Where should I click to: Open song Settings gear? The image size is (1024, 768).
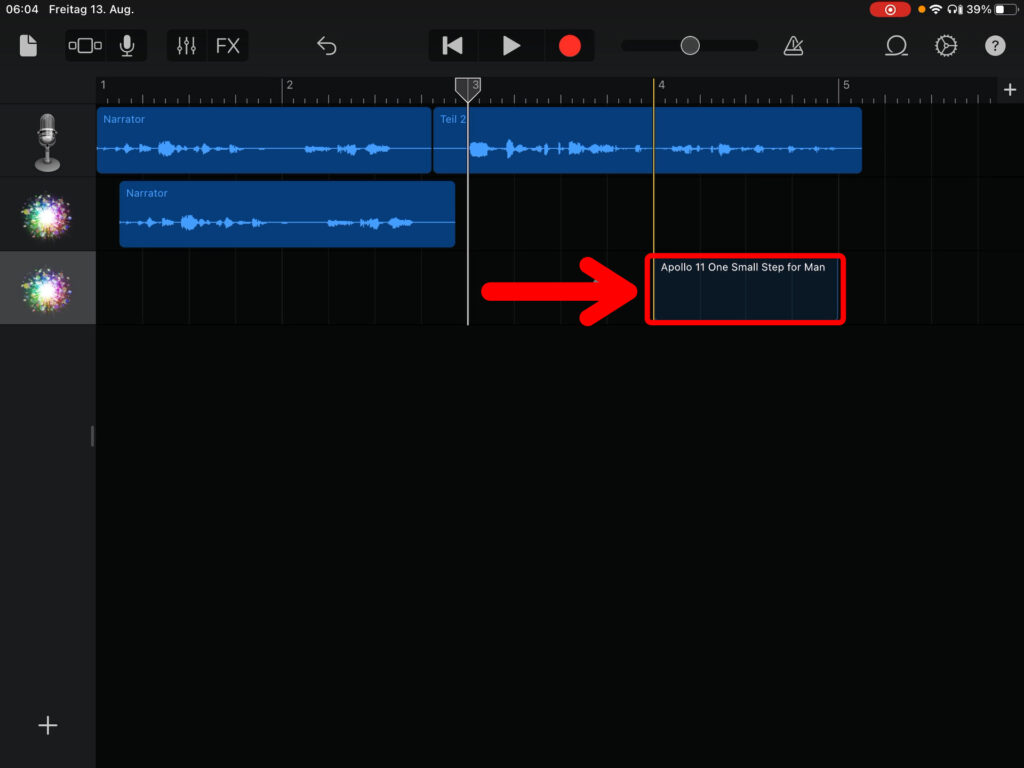point(945,46)
